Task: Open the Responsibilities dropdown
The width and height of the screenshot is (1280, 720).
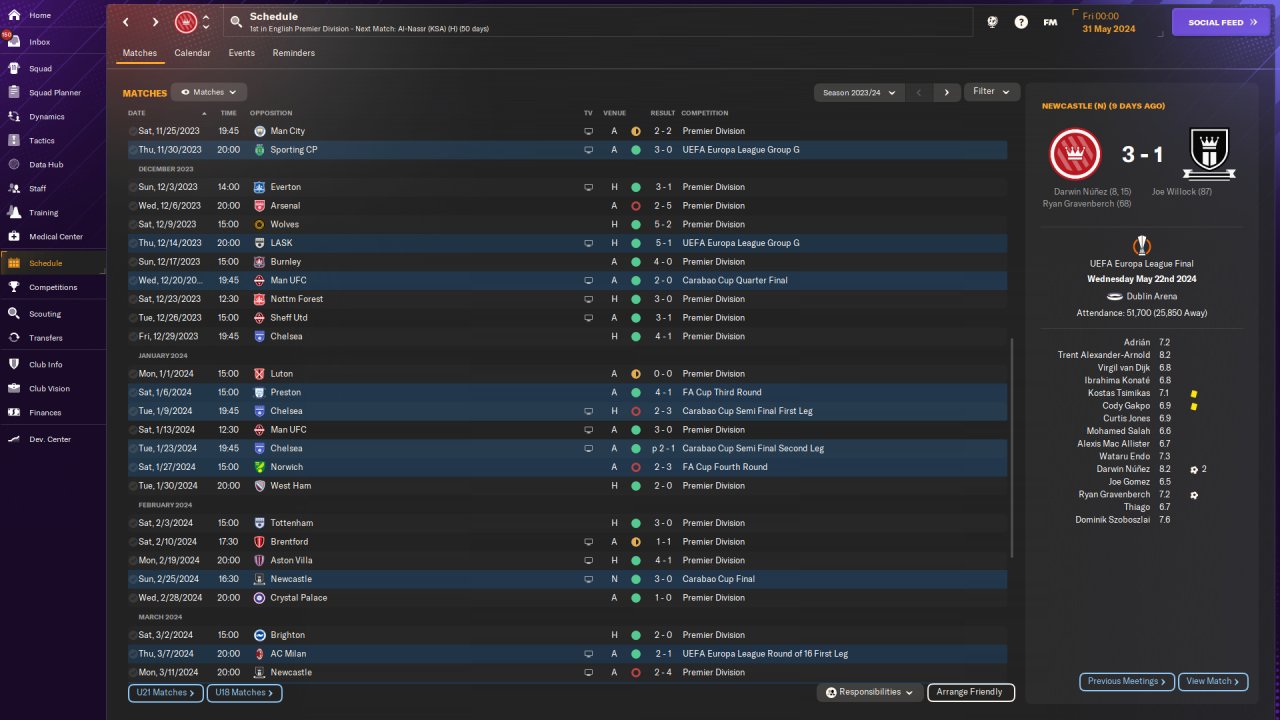Action: (x=869, y=692)
